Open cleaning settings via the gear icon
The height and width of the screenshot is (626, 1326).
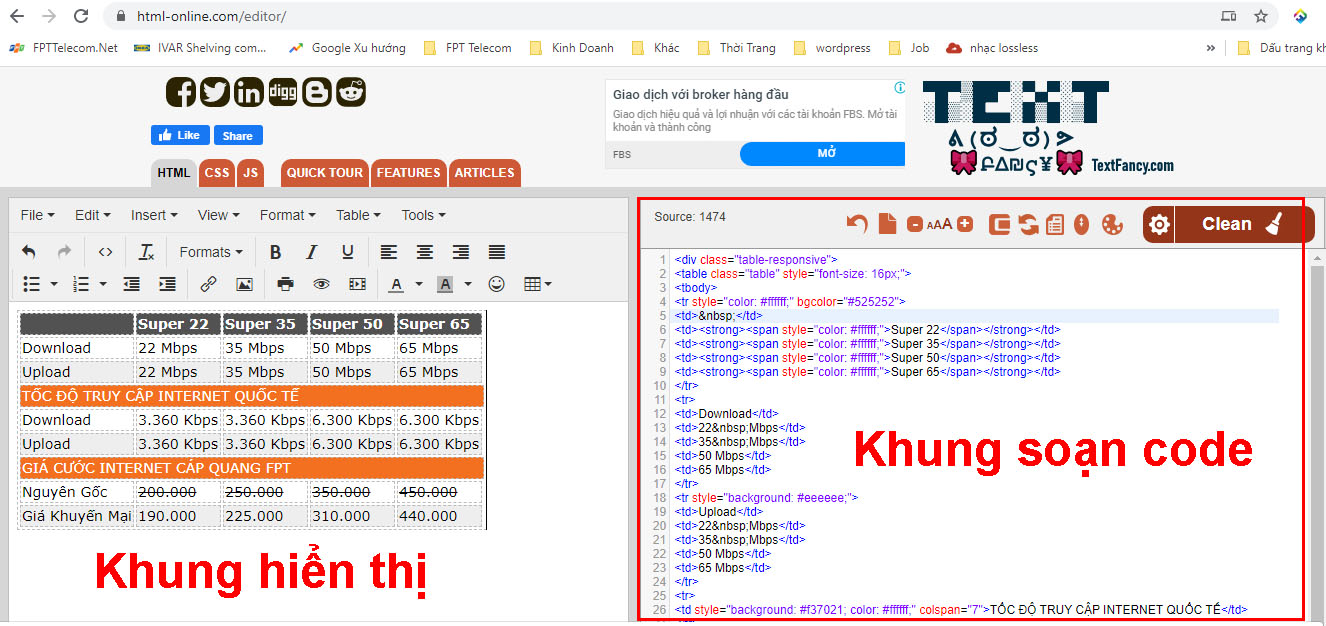point(1159,224)
